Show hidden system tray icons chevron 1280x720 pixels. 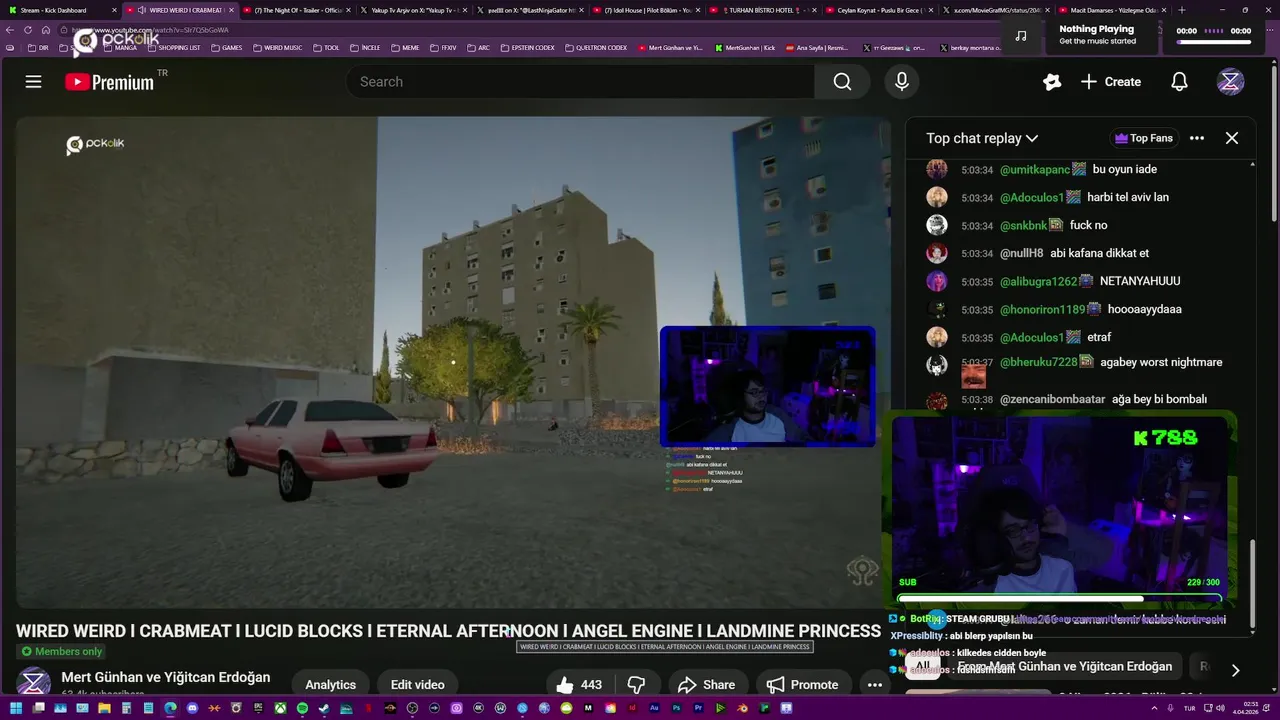[x=1154, y=708]
